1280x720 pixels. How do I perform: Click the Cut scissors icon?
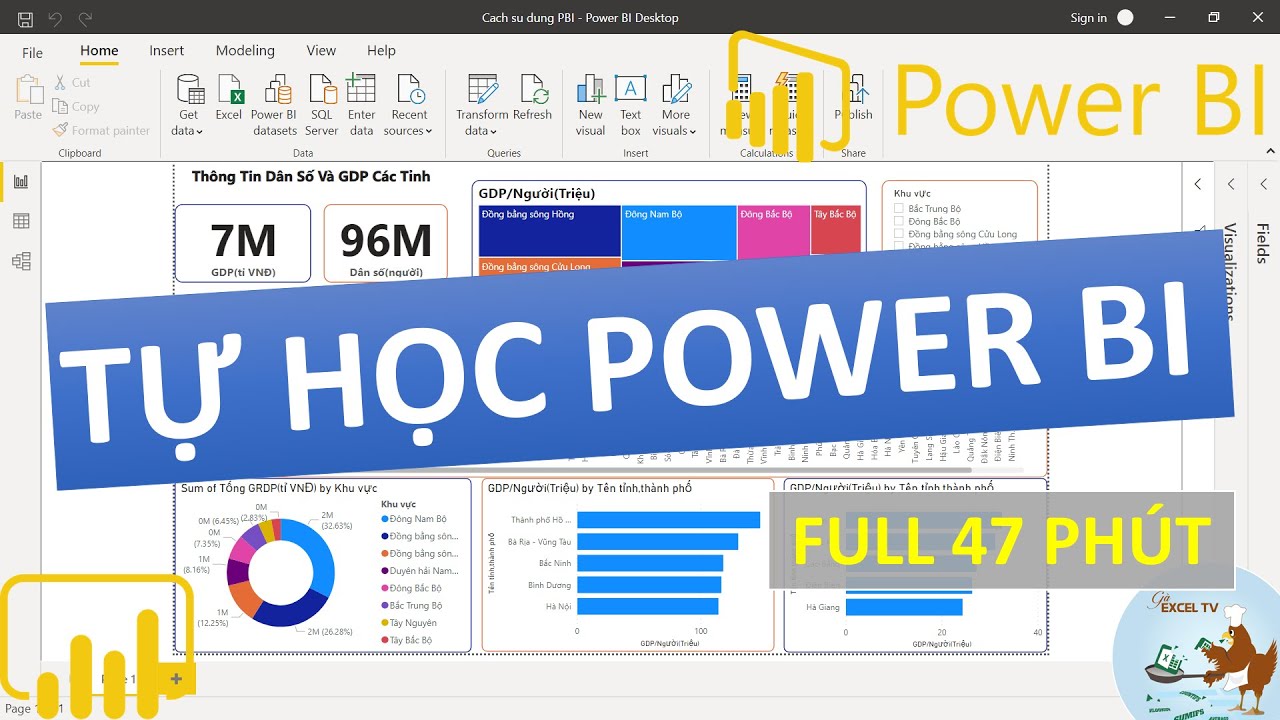[x=58, y=82]
